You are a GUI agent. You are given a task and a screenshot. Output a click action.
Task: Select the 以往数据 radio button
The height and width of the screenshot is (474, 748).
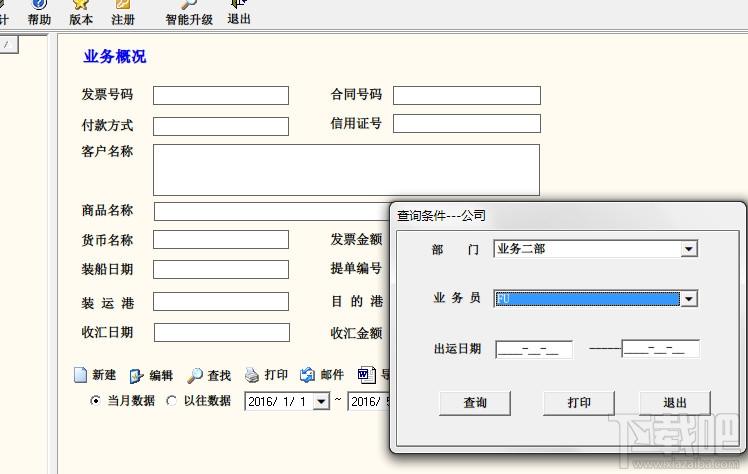coord(171,401)
